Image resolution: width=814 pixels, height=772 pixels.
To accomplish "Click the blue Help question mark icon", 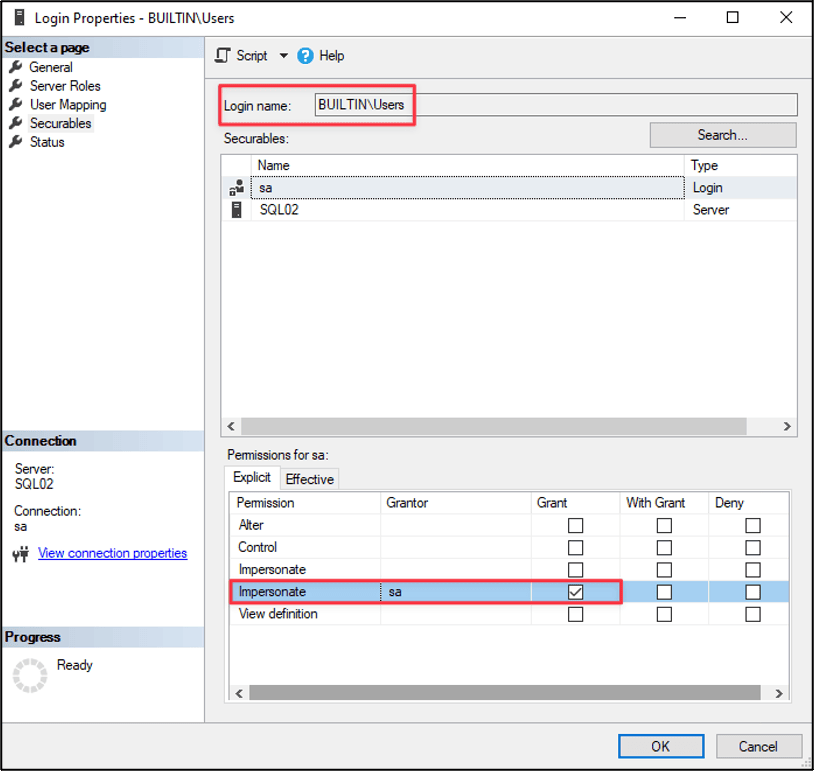I will [305, 56].
